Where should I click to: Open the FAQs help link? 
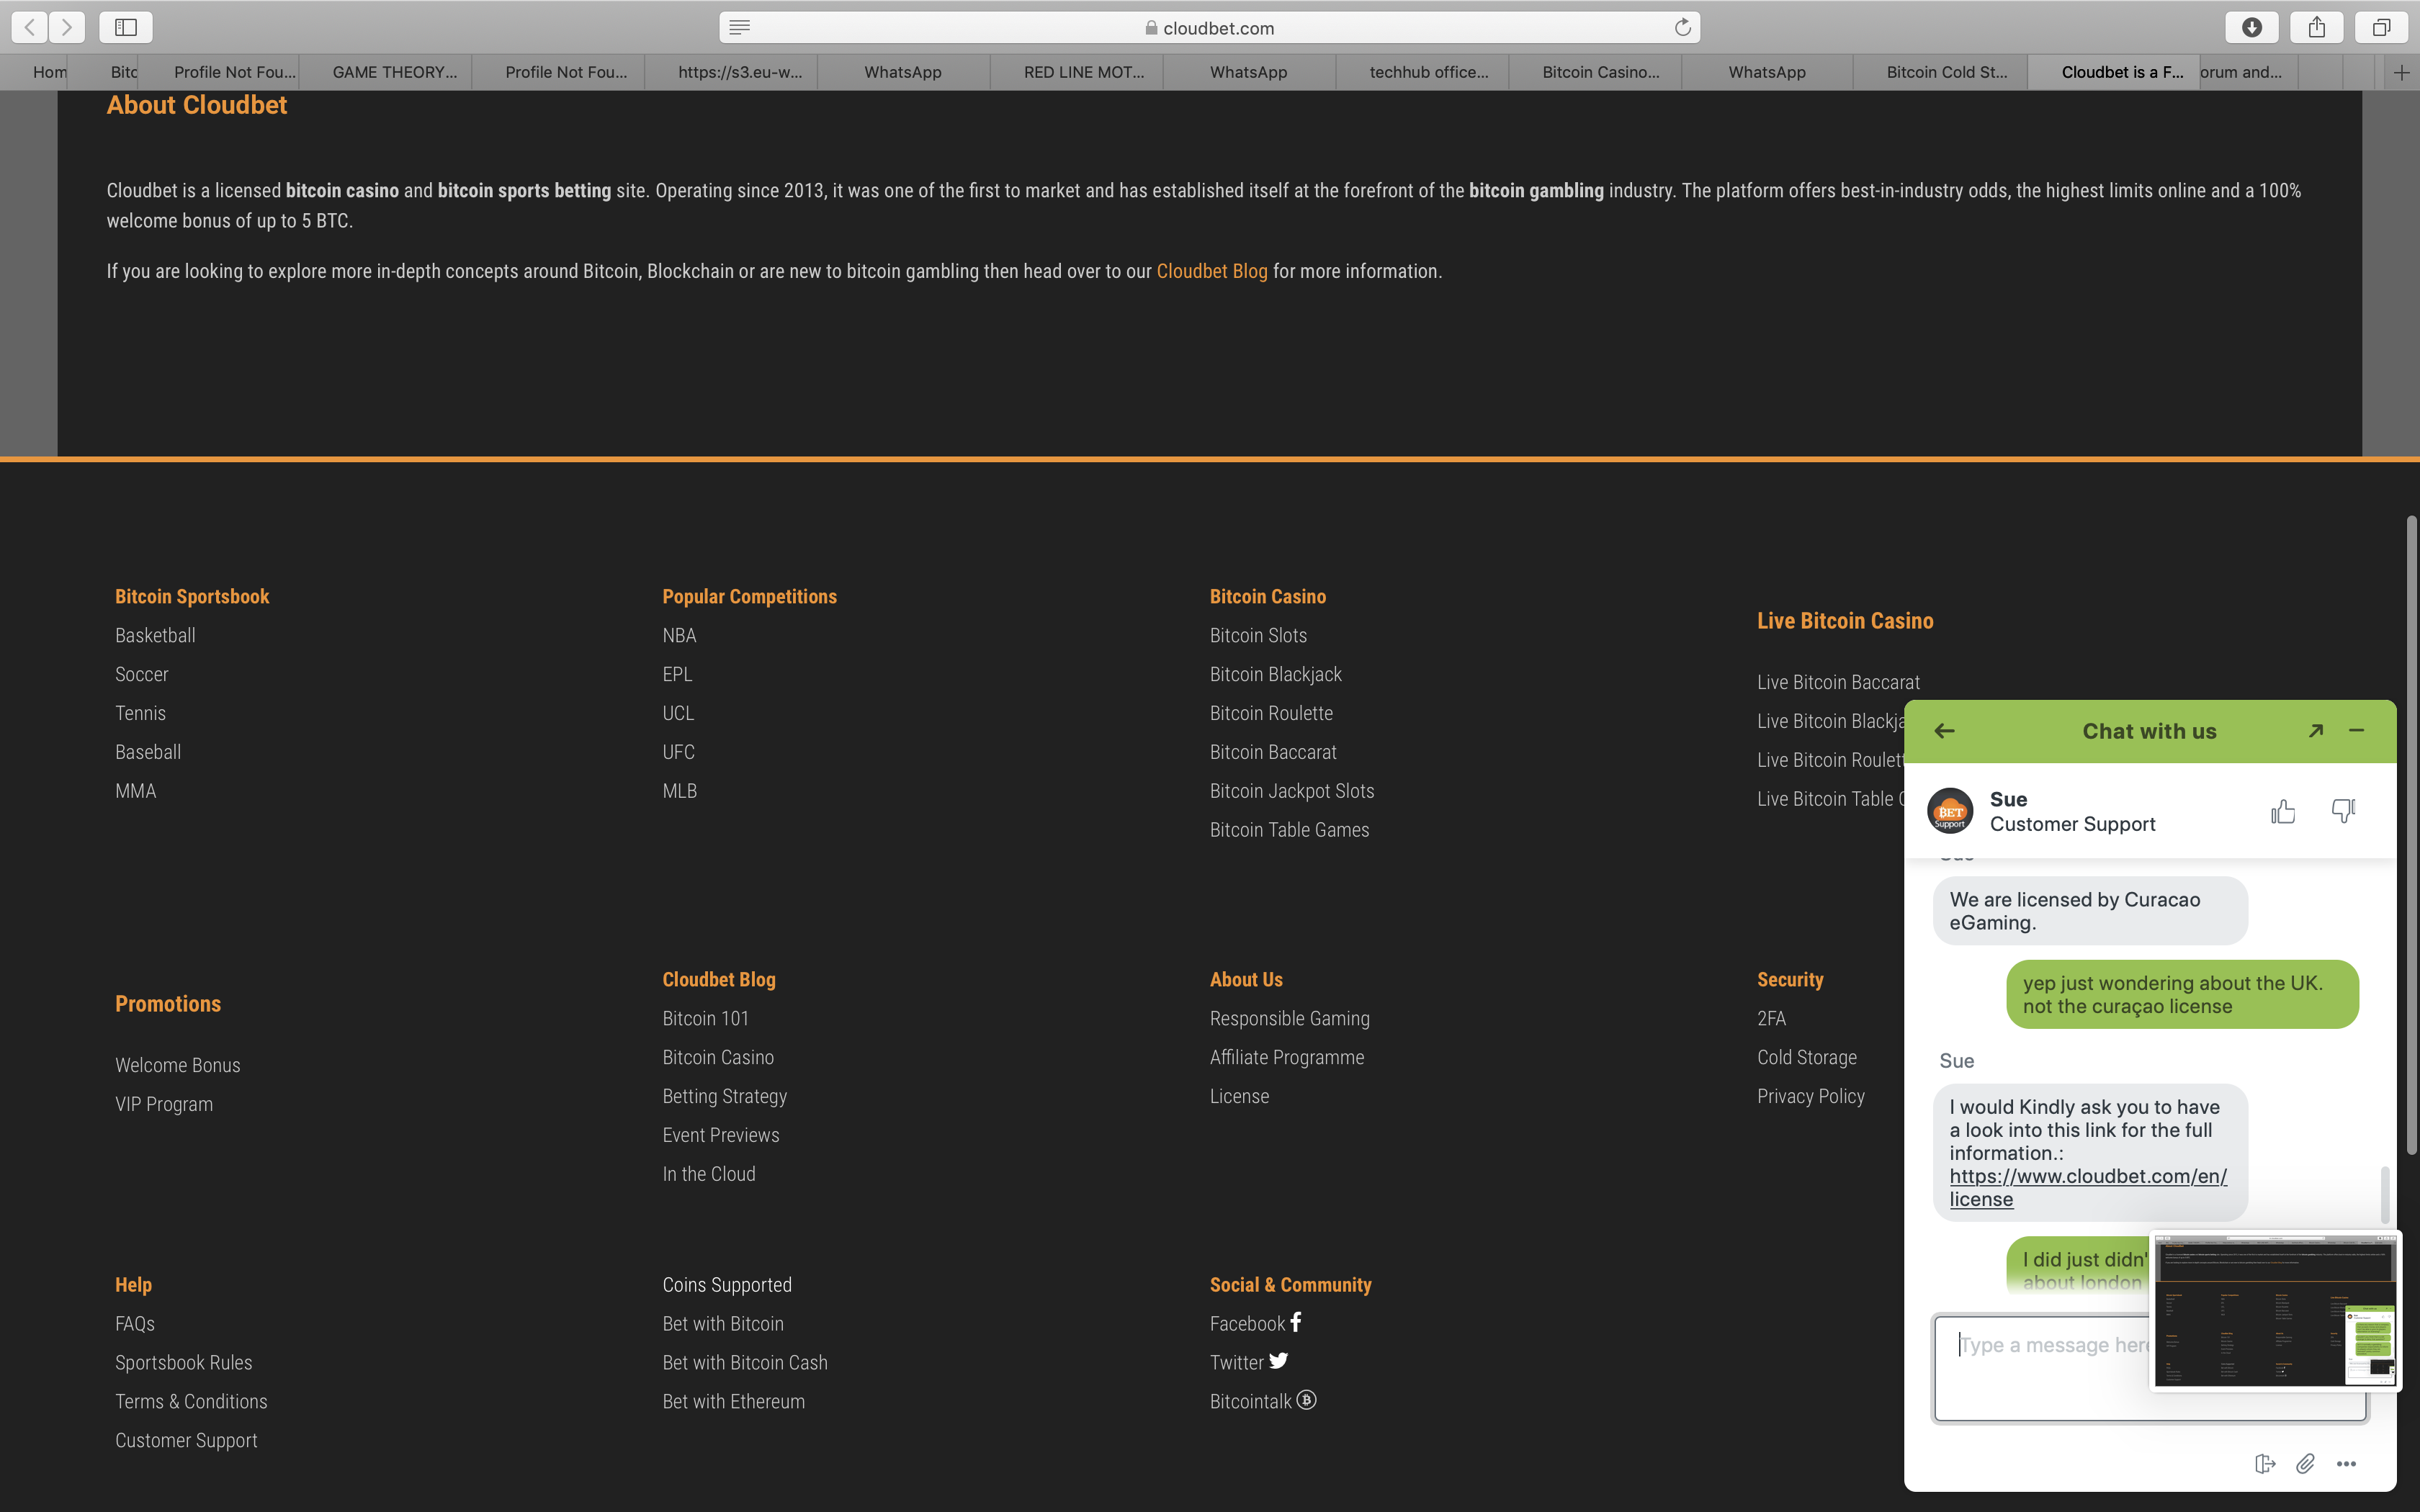(x=134, y=1323)
